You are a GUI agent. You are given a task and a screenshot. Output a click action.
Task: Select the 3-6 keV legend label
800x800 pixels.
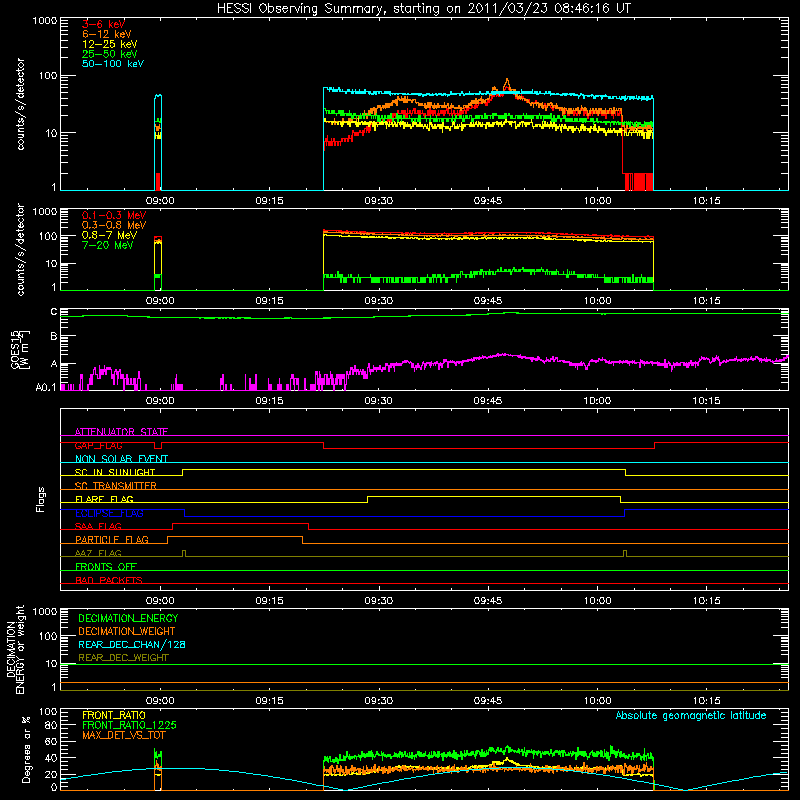coord(104,24)
